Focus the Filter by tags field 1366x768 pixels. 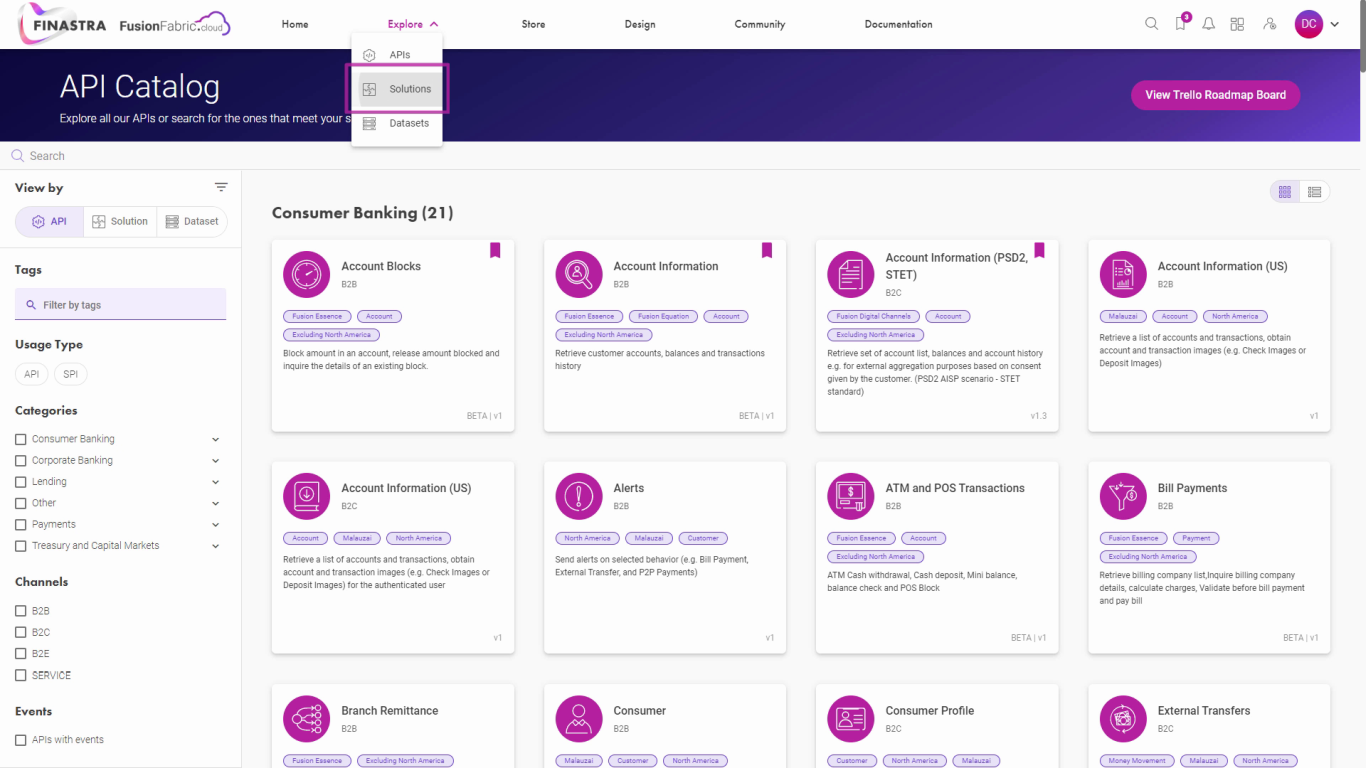(x=120, y=305)
